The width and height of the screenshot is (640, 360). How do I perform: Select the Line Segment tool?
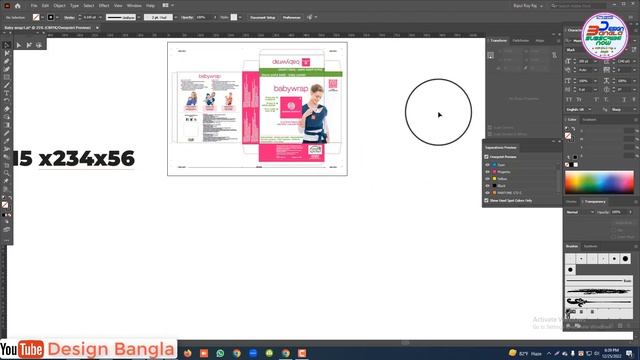click(7, 85)
